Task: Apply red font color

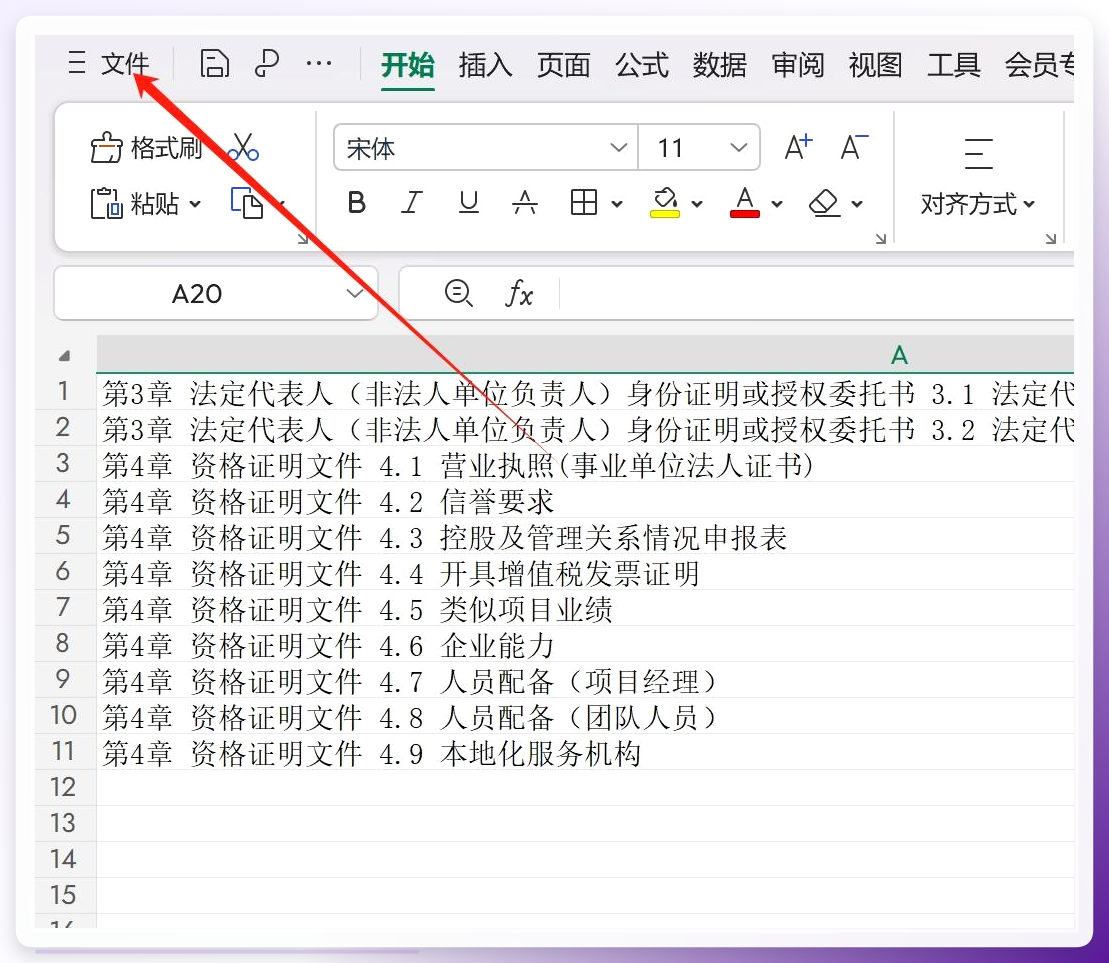Action: (745, 203)
